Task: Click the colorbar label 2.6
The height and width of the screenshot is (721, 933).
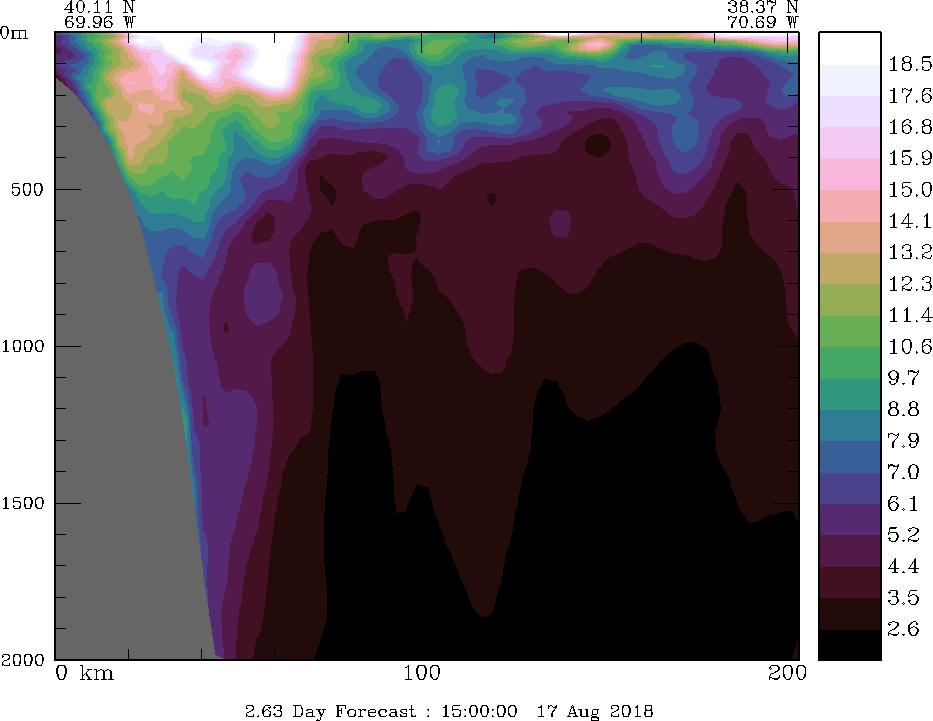Action: (903, 629)
